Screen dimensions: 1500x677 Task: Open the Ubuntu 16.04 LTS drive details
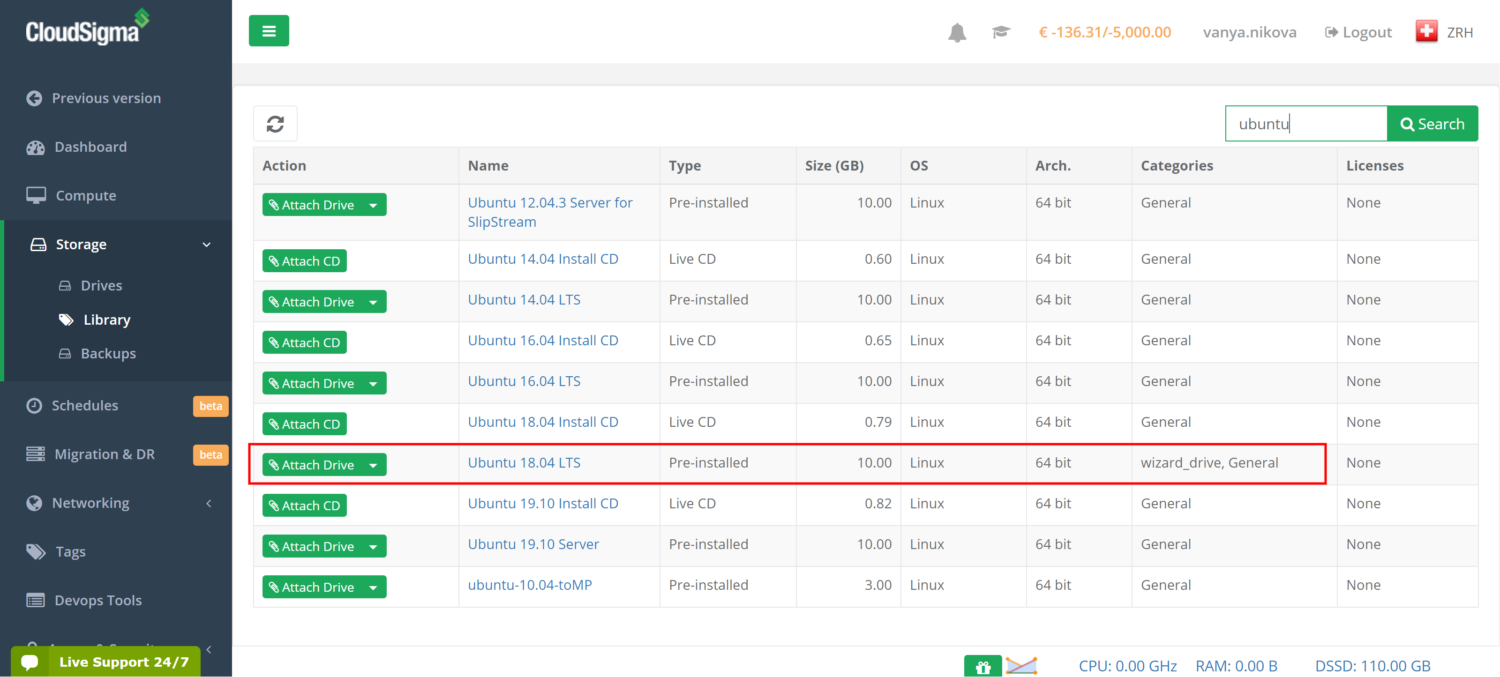pos(524,381)
